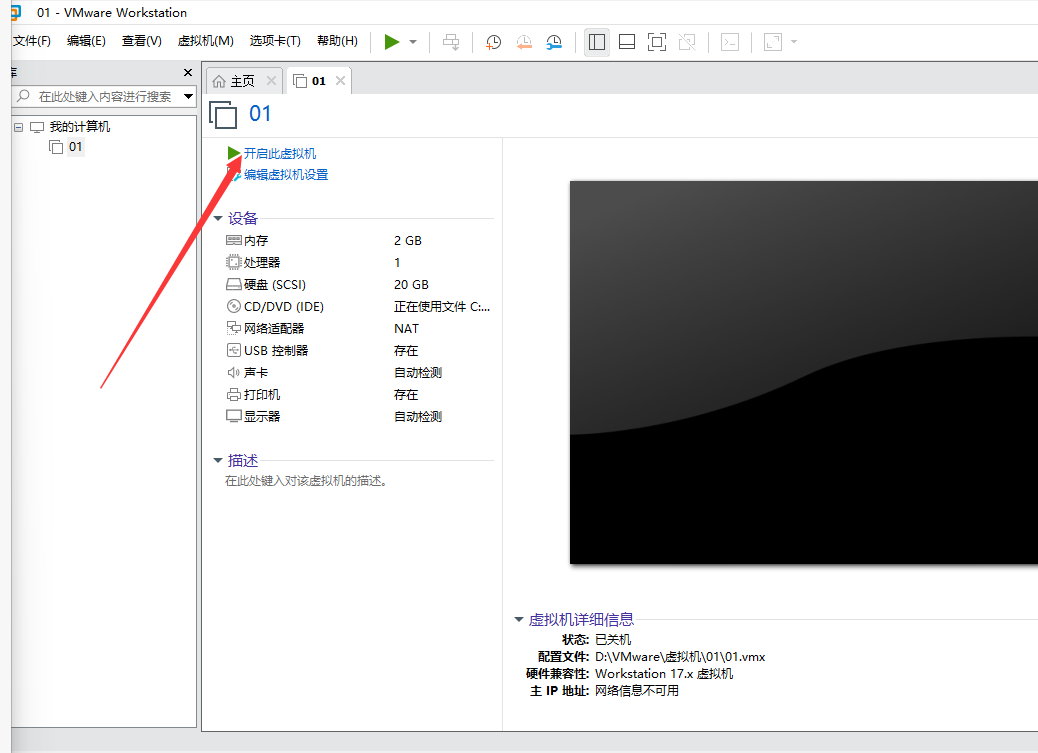Click the memory value 2 GB
This screenshot has height=753, width=1038.
tap(408, 240)
